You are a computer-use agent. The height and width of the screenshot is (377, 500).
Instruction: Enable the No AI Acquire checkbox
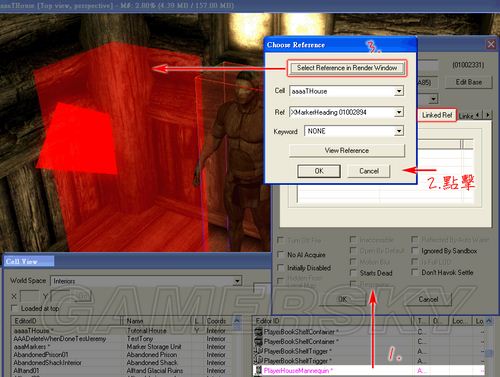[281, 254]
